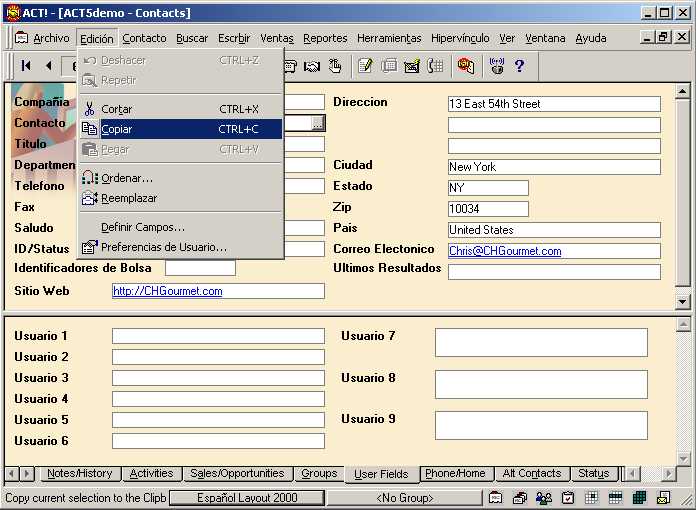
Task: Go to the first contact record
Action: pyautogui.click(x=26, y=66)
